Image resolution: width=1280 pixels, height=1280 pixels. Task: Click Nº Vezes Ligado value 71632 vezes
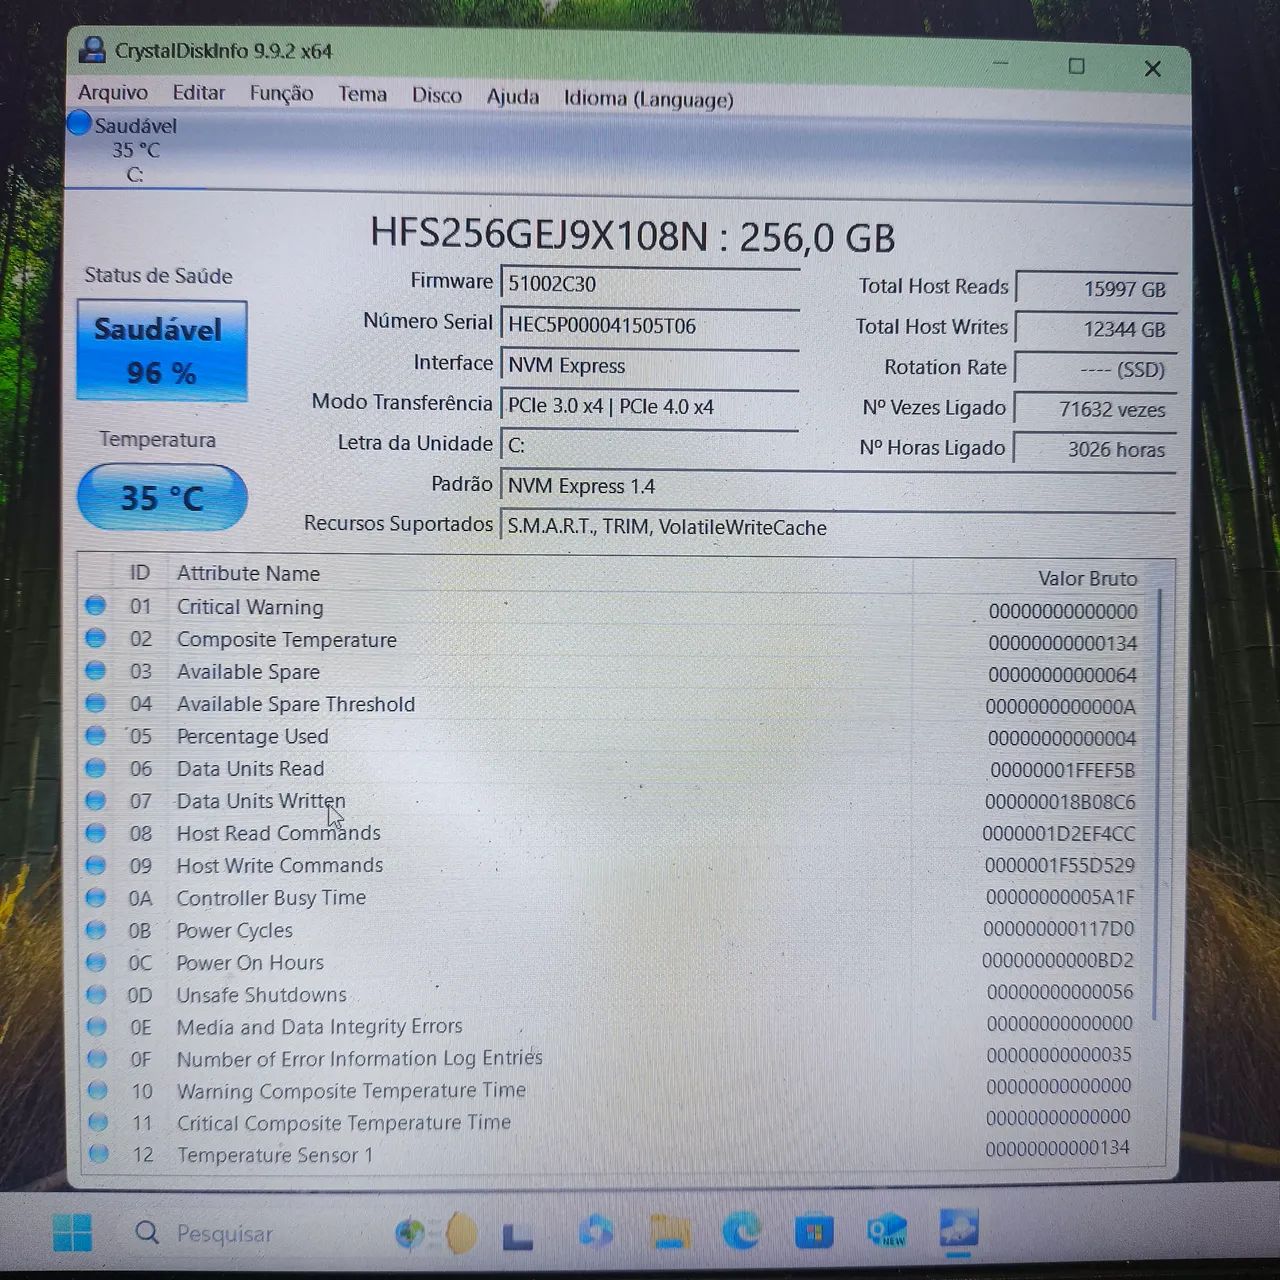pos(1096,409)
